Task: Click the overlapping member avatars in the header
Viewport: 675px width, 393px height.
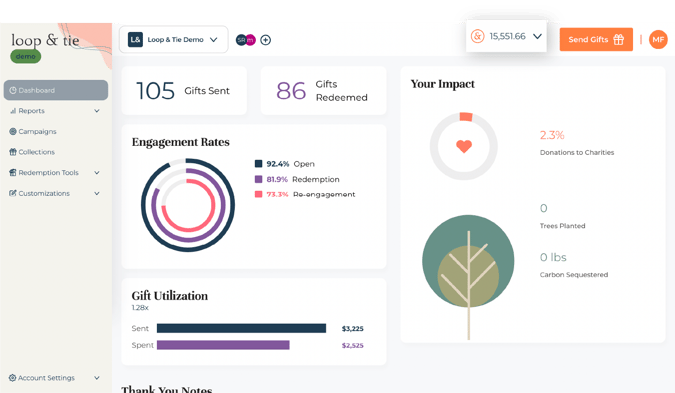Action: [246, 40]
